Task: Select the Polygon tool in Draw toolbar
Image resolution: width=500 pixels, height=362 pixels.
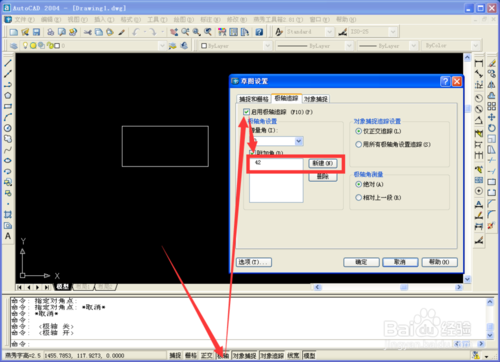Action: (x=8, y=96)
